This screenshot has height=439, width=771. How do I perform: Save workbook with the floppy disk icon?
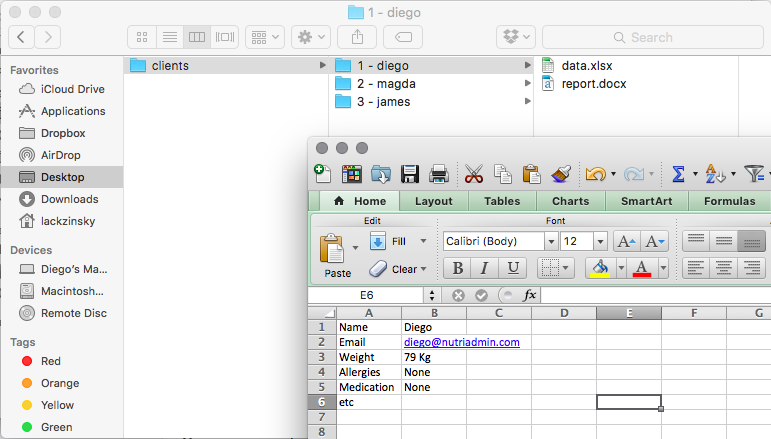410,174
